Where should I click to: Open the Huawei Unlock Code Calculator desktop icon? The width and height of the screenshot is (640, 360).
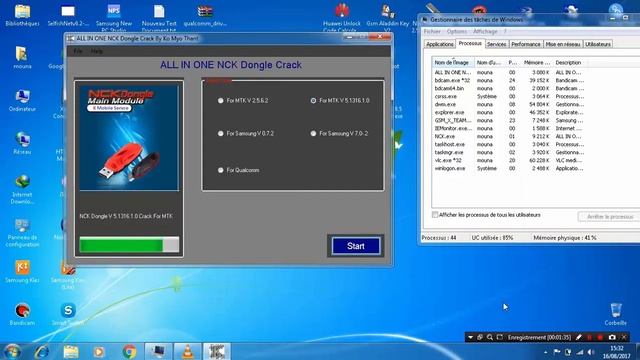[342, 17]
